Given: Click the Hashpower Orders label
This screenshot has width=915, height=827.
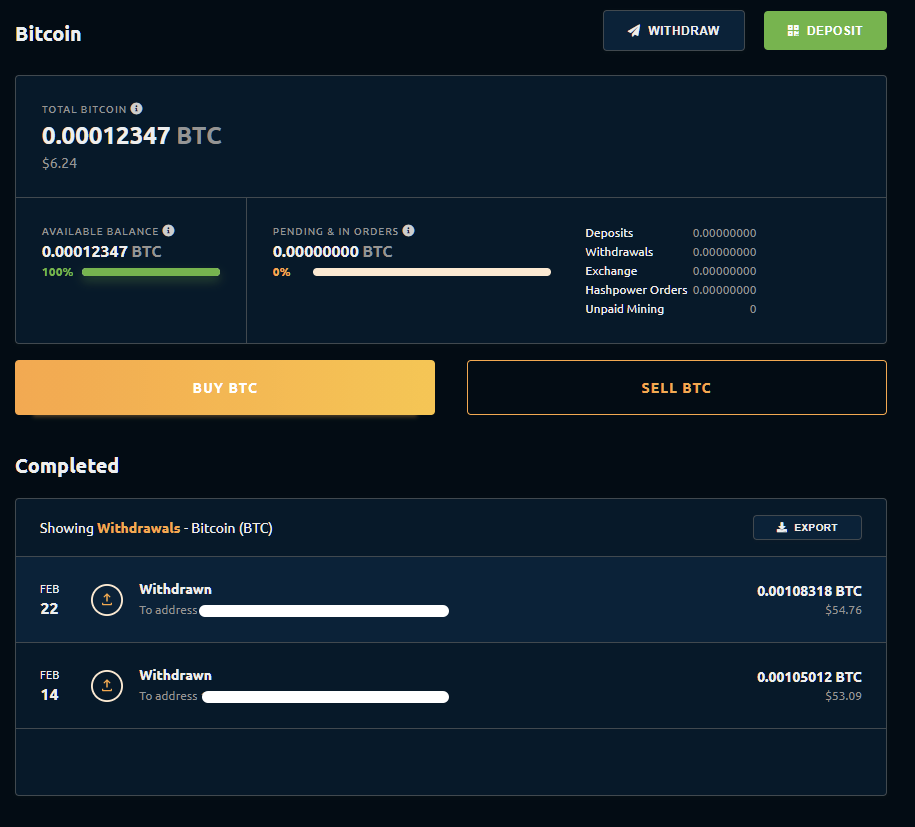Looking at the screenshot, I should click(636, 290).
